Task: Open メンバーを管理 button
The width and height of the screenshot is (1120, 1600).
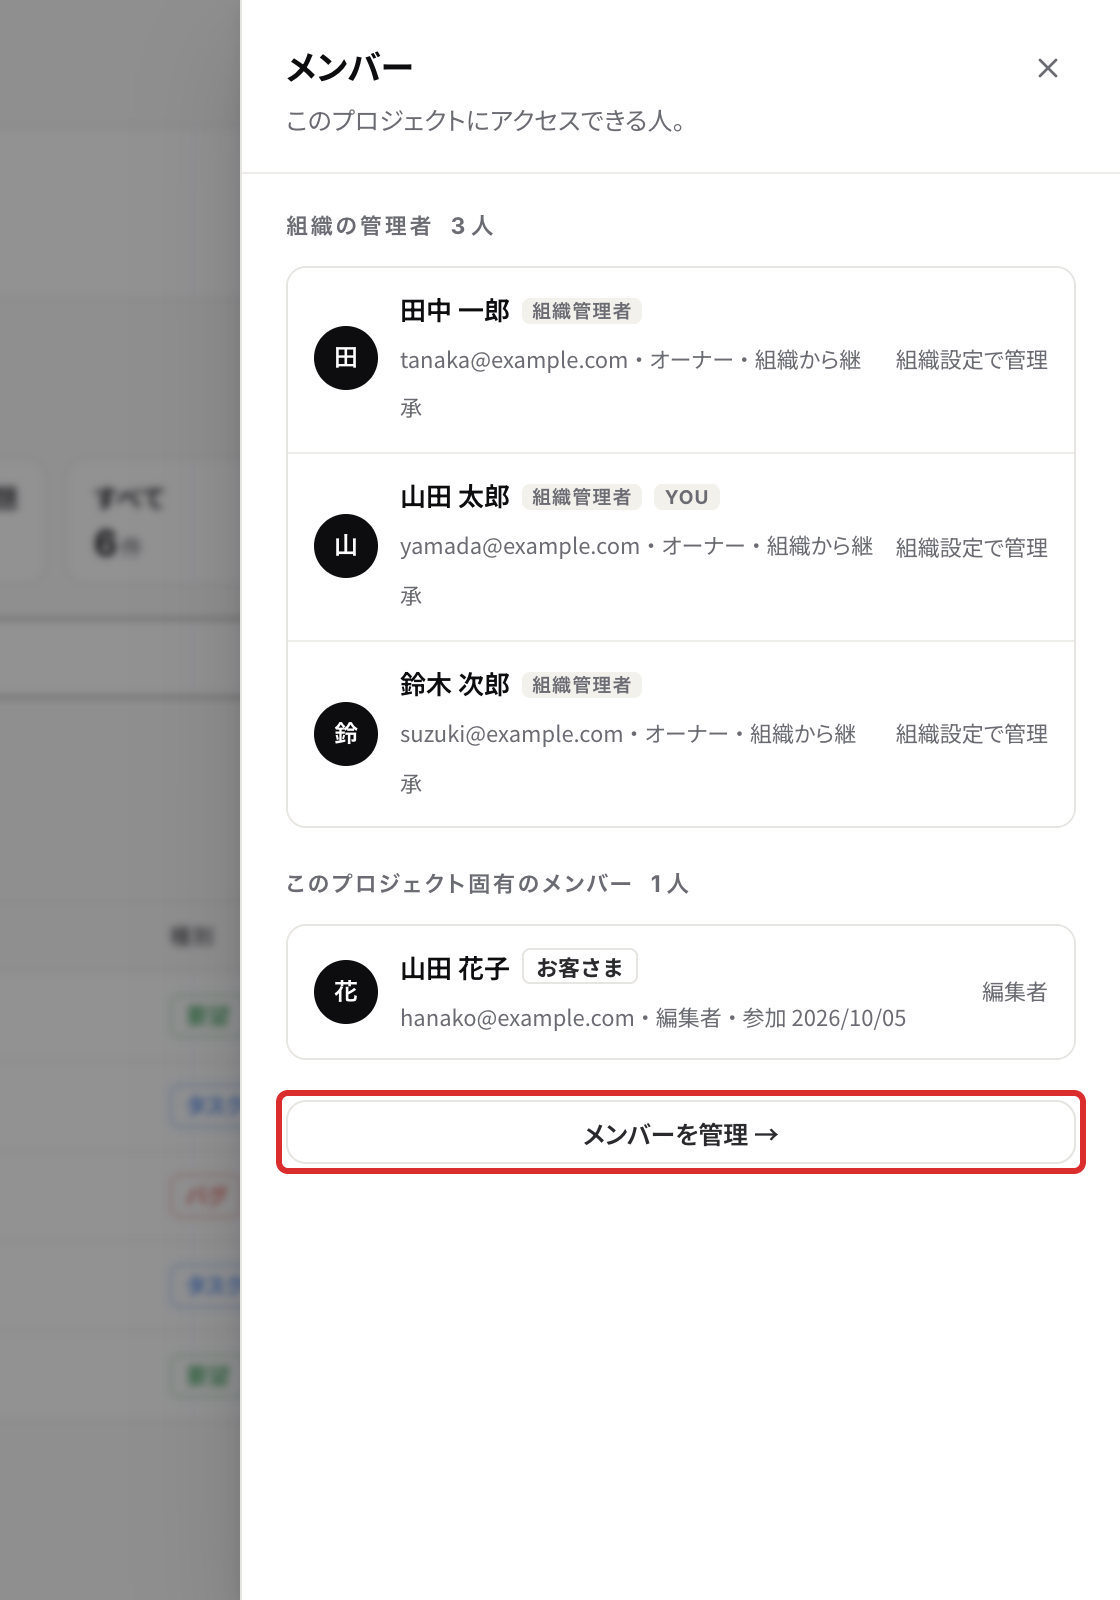Action: [x=680, y=1133]
